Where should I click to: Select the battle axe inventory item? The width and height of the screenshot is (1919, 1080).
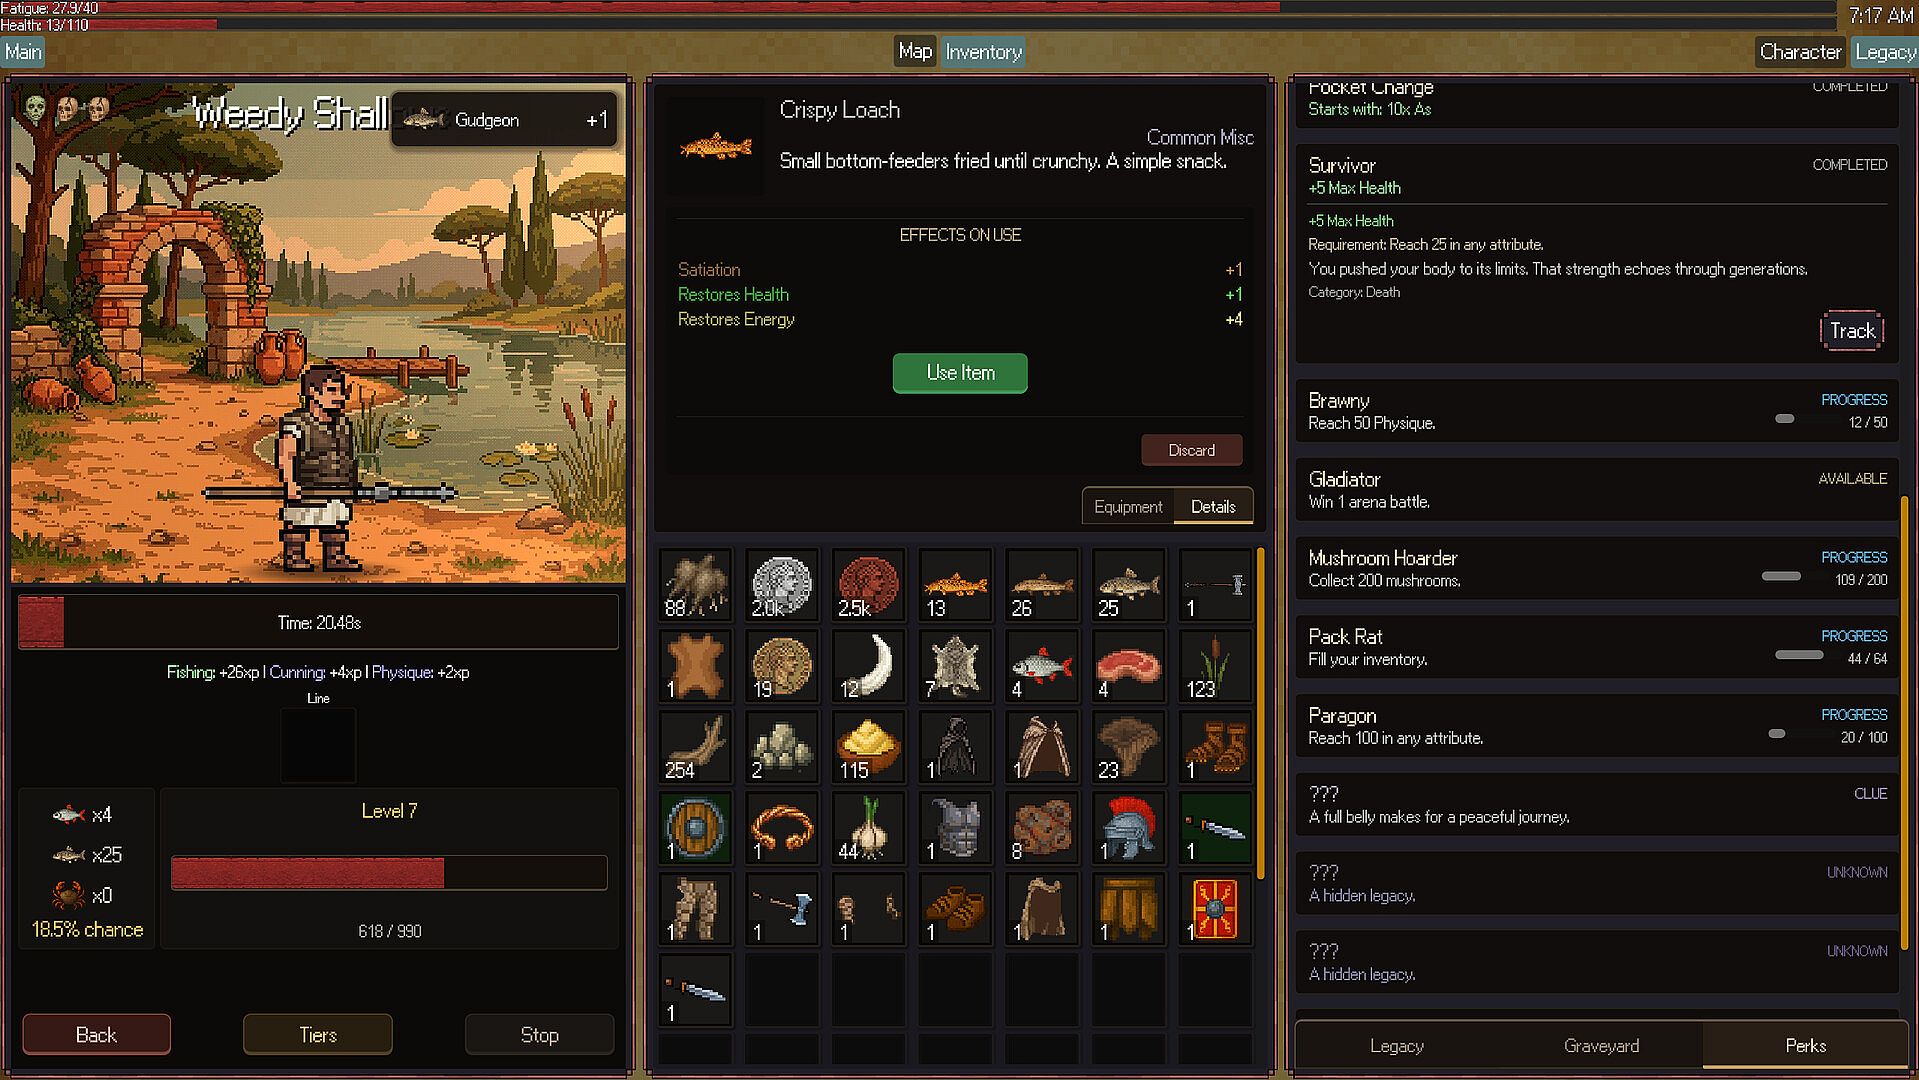click(x=782, y=909)
